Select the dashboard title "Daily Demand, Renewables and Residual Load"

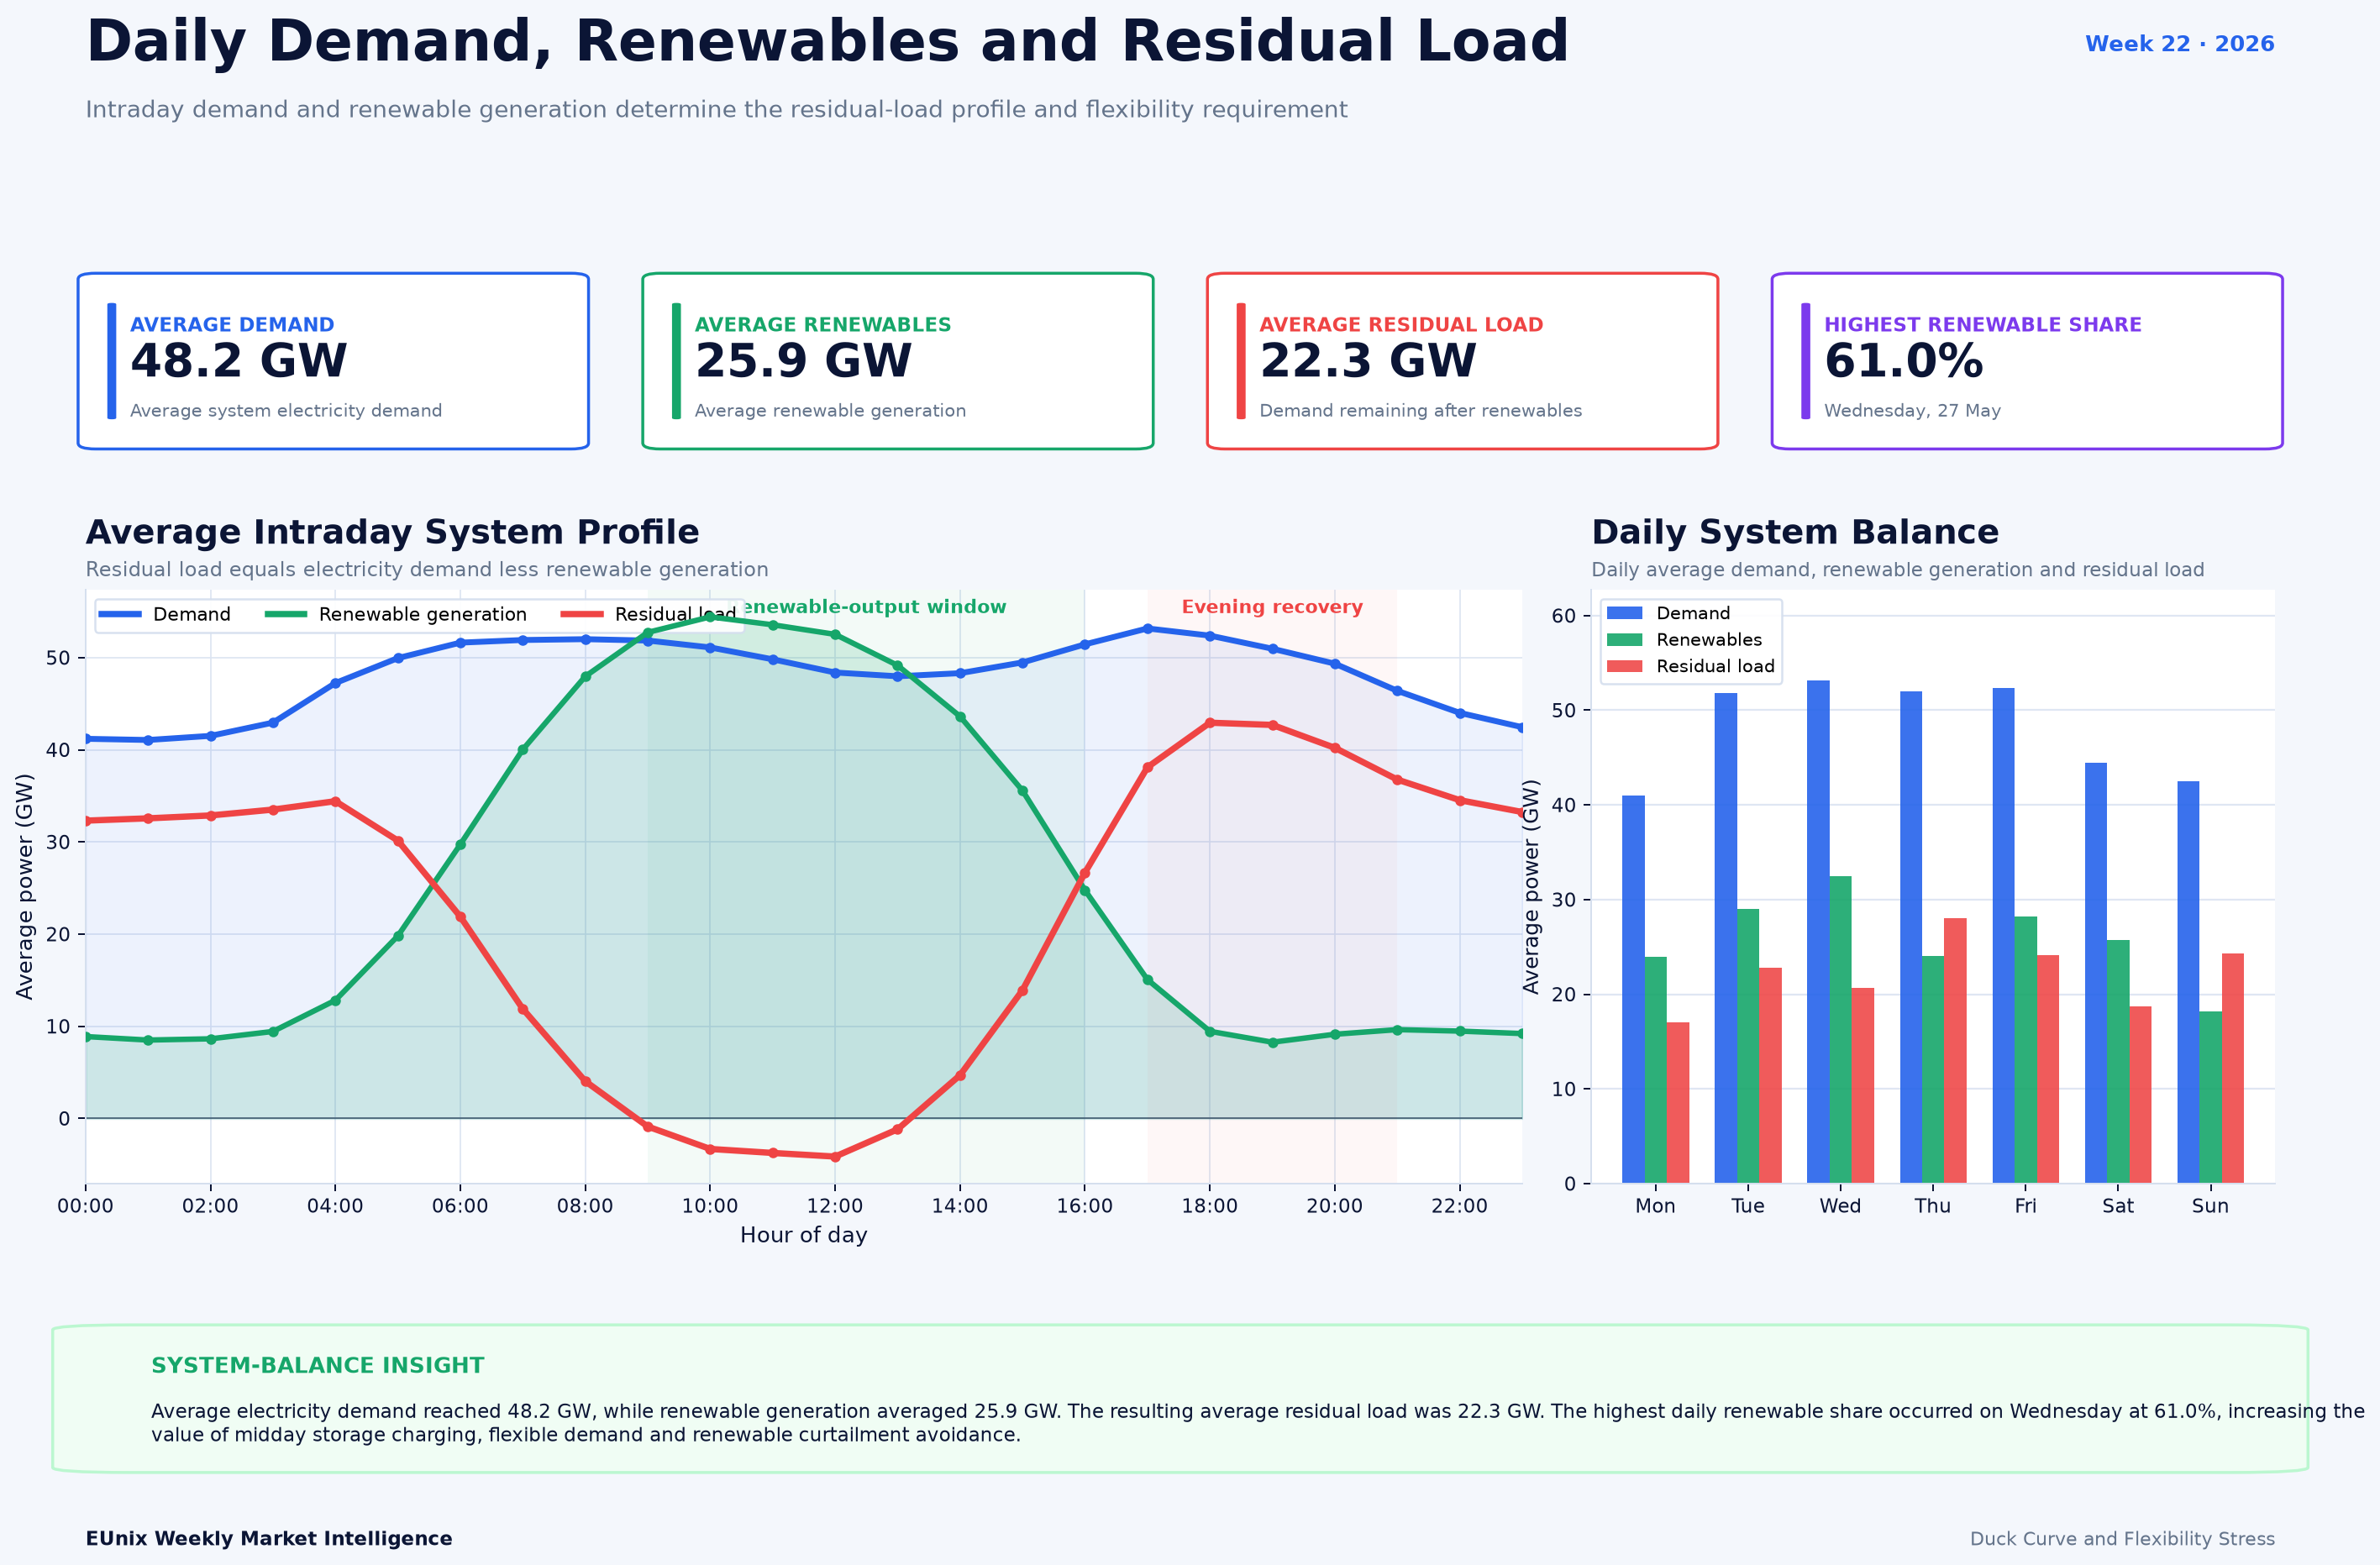tap(827, 42)
